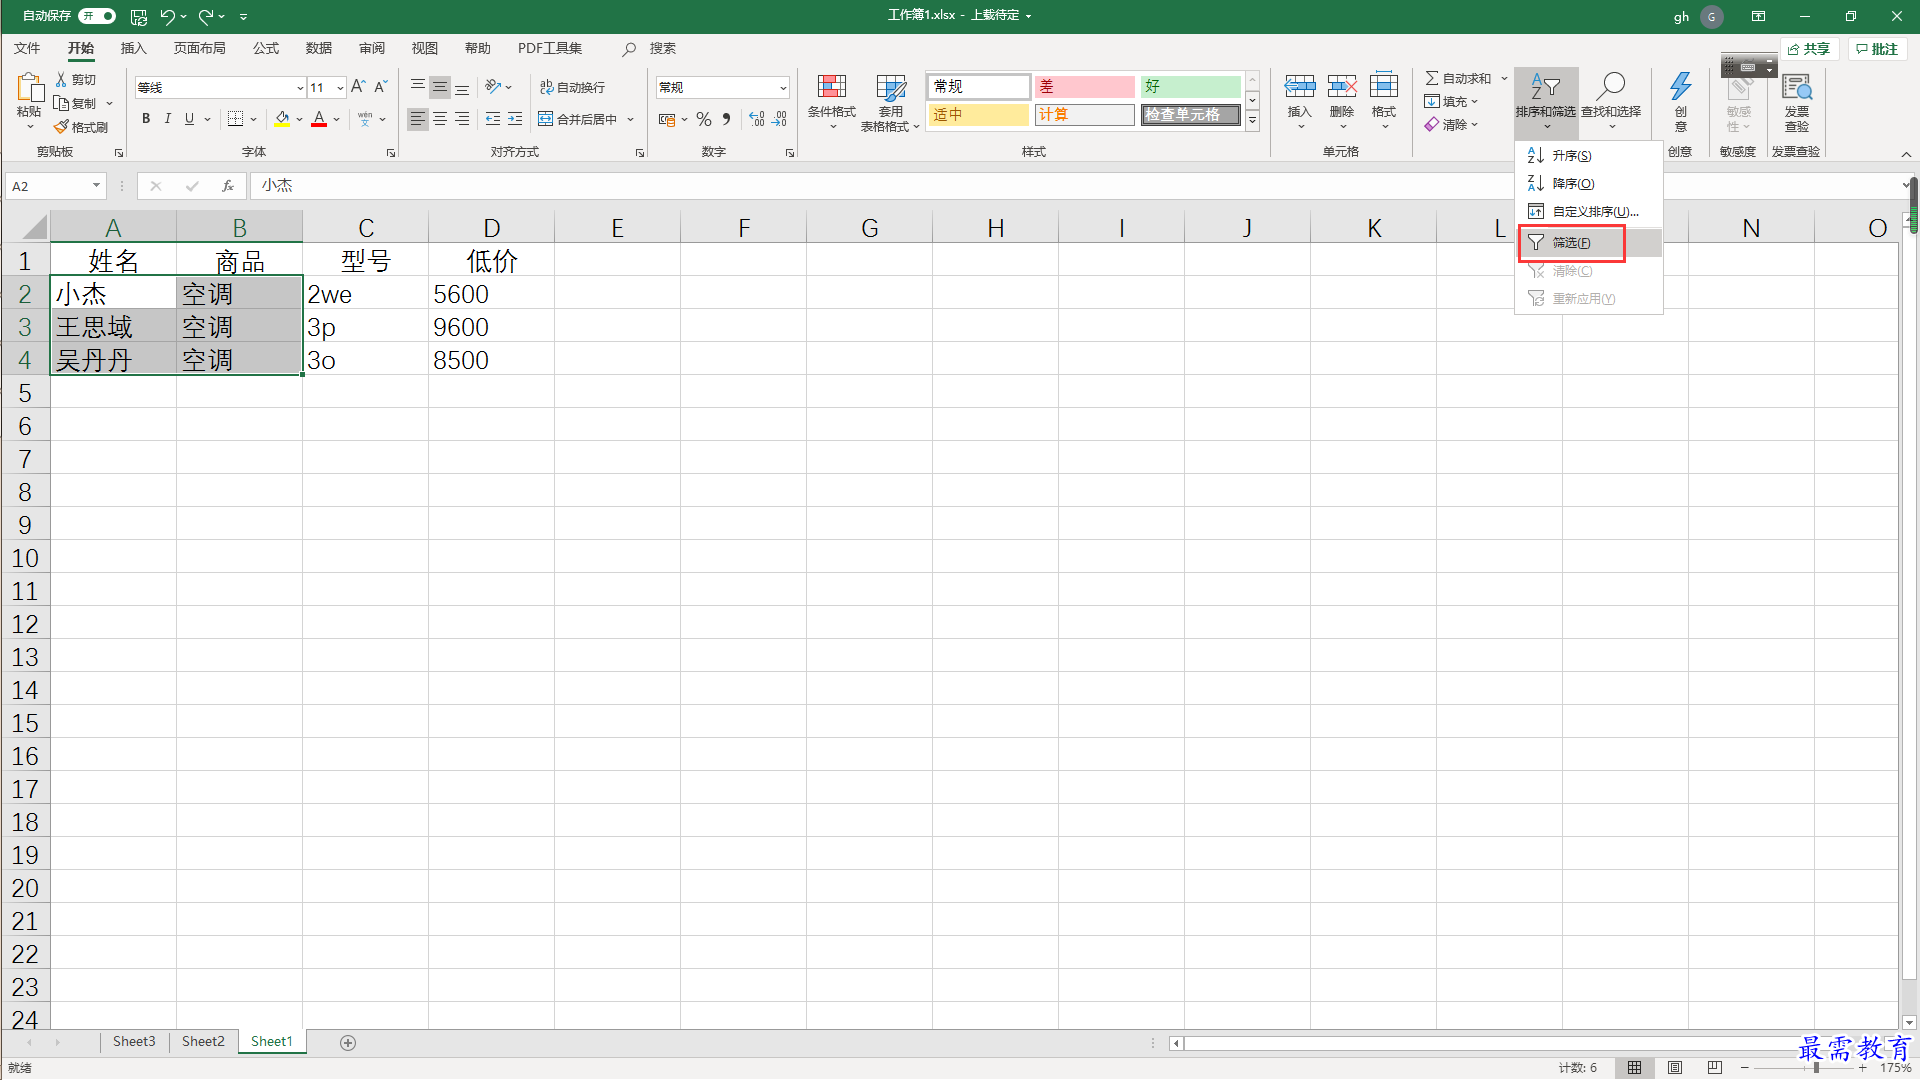Select the Format Painter brush

[62, 127]
